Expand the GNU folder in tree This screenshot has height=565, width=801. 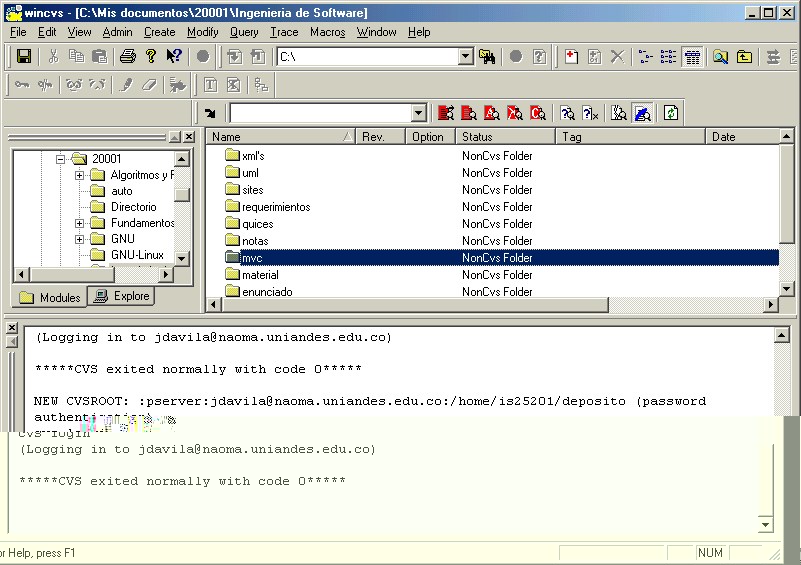pos(80,239)
